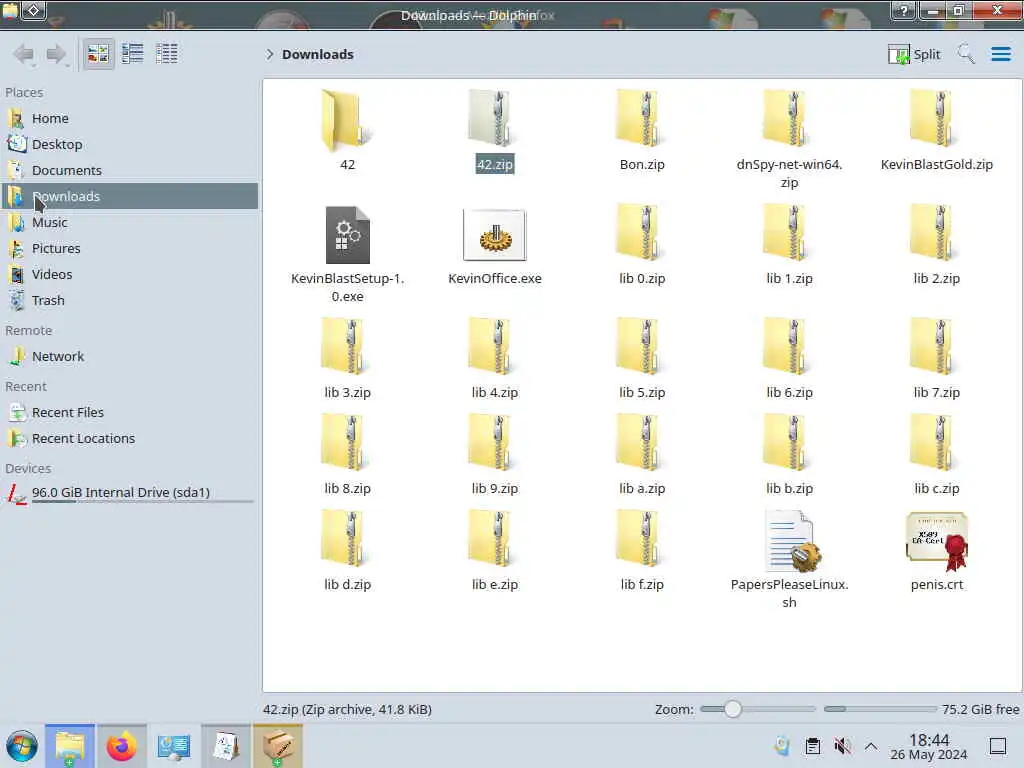1024x768 pixels.
Task: Open Documents in Places panel
Action: click(x=129, y=170)
